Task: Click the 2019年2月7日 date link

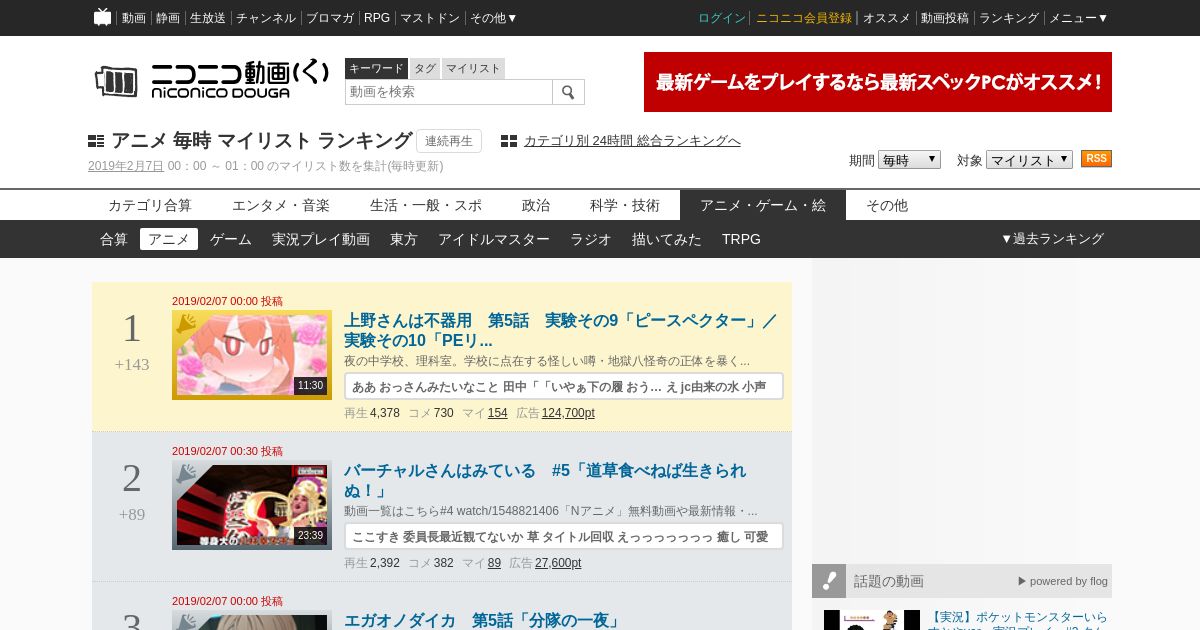Action: [x=126, y=166]
